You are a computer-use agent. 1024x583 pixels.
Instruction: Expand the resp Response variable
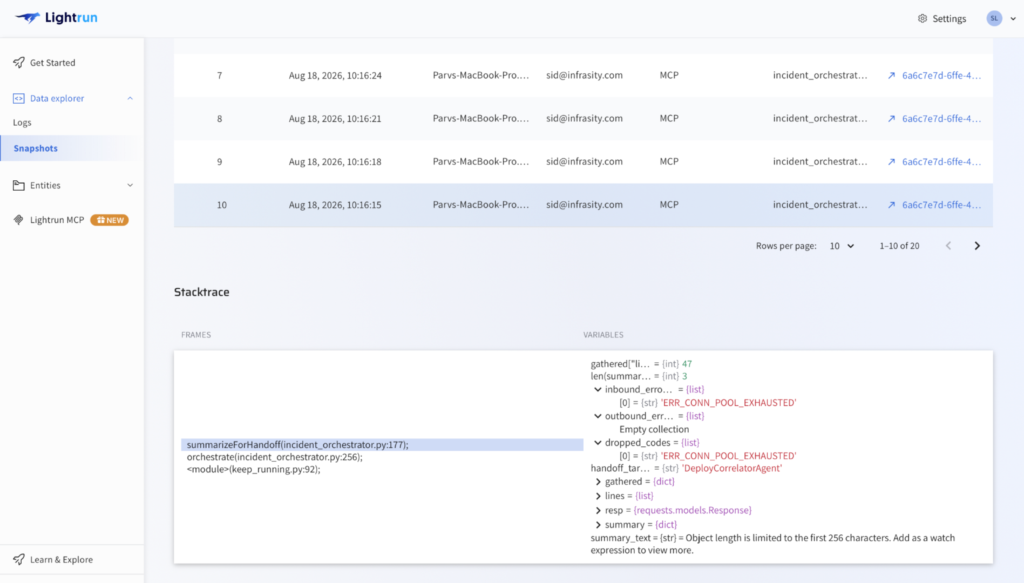tap(598, 511)
